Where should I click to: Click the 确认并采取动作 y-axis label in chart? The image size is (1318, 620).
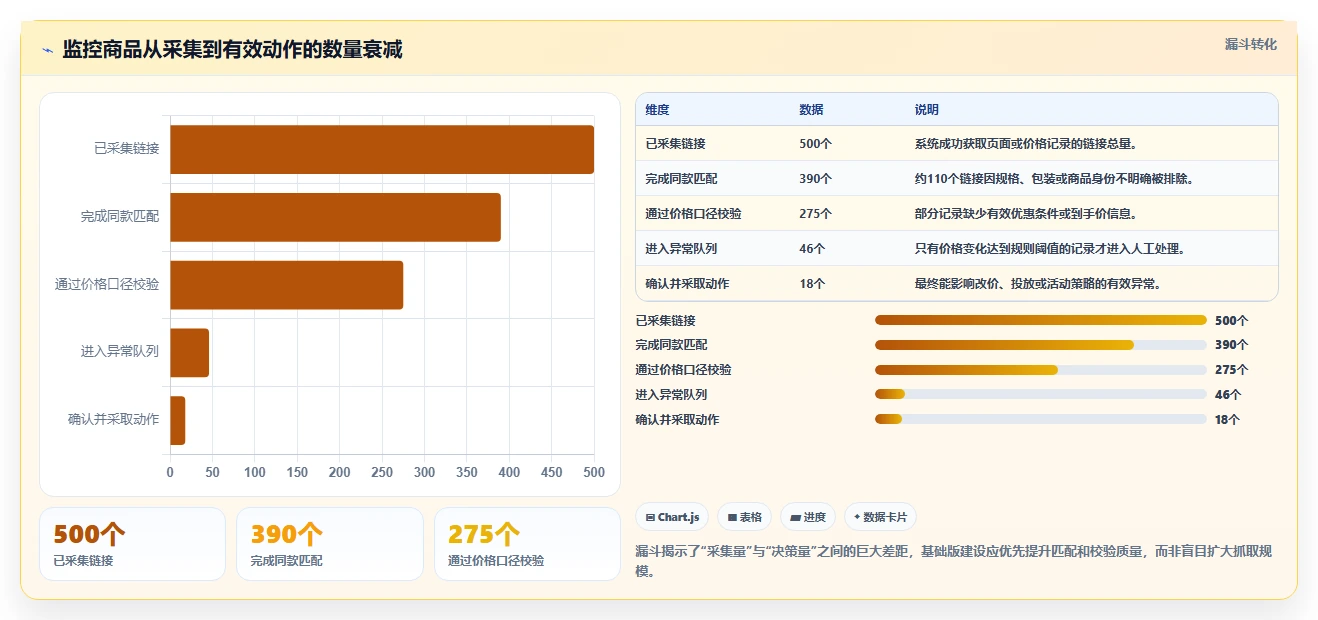[x=113, y=420]
